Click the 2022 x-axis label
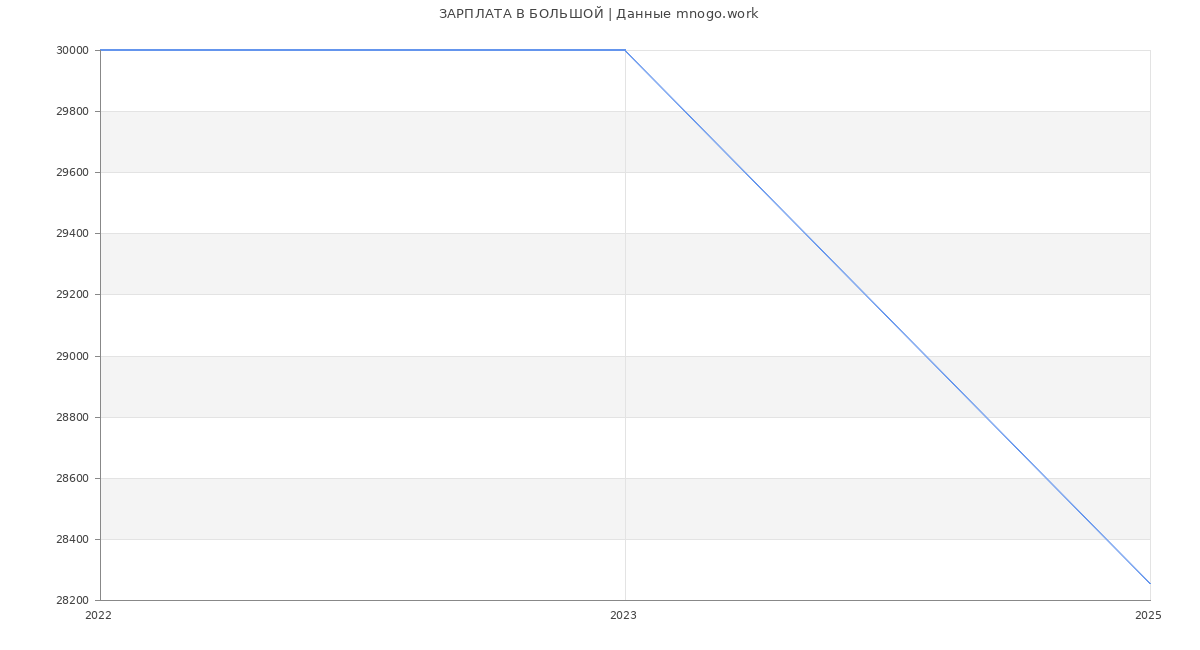 click(99, 616)
